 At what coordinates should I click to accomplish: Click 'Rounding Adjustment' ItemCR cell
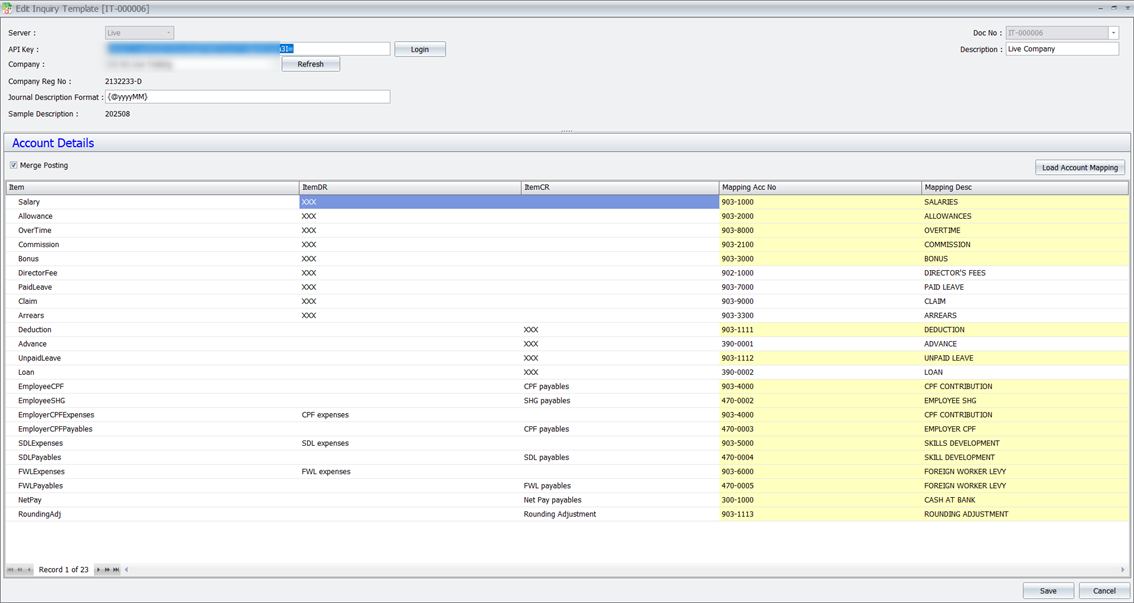tap(620, 514)
